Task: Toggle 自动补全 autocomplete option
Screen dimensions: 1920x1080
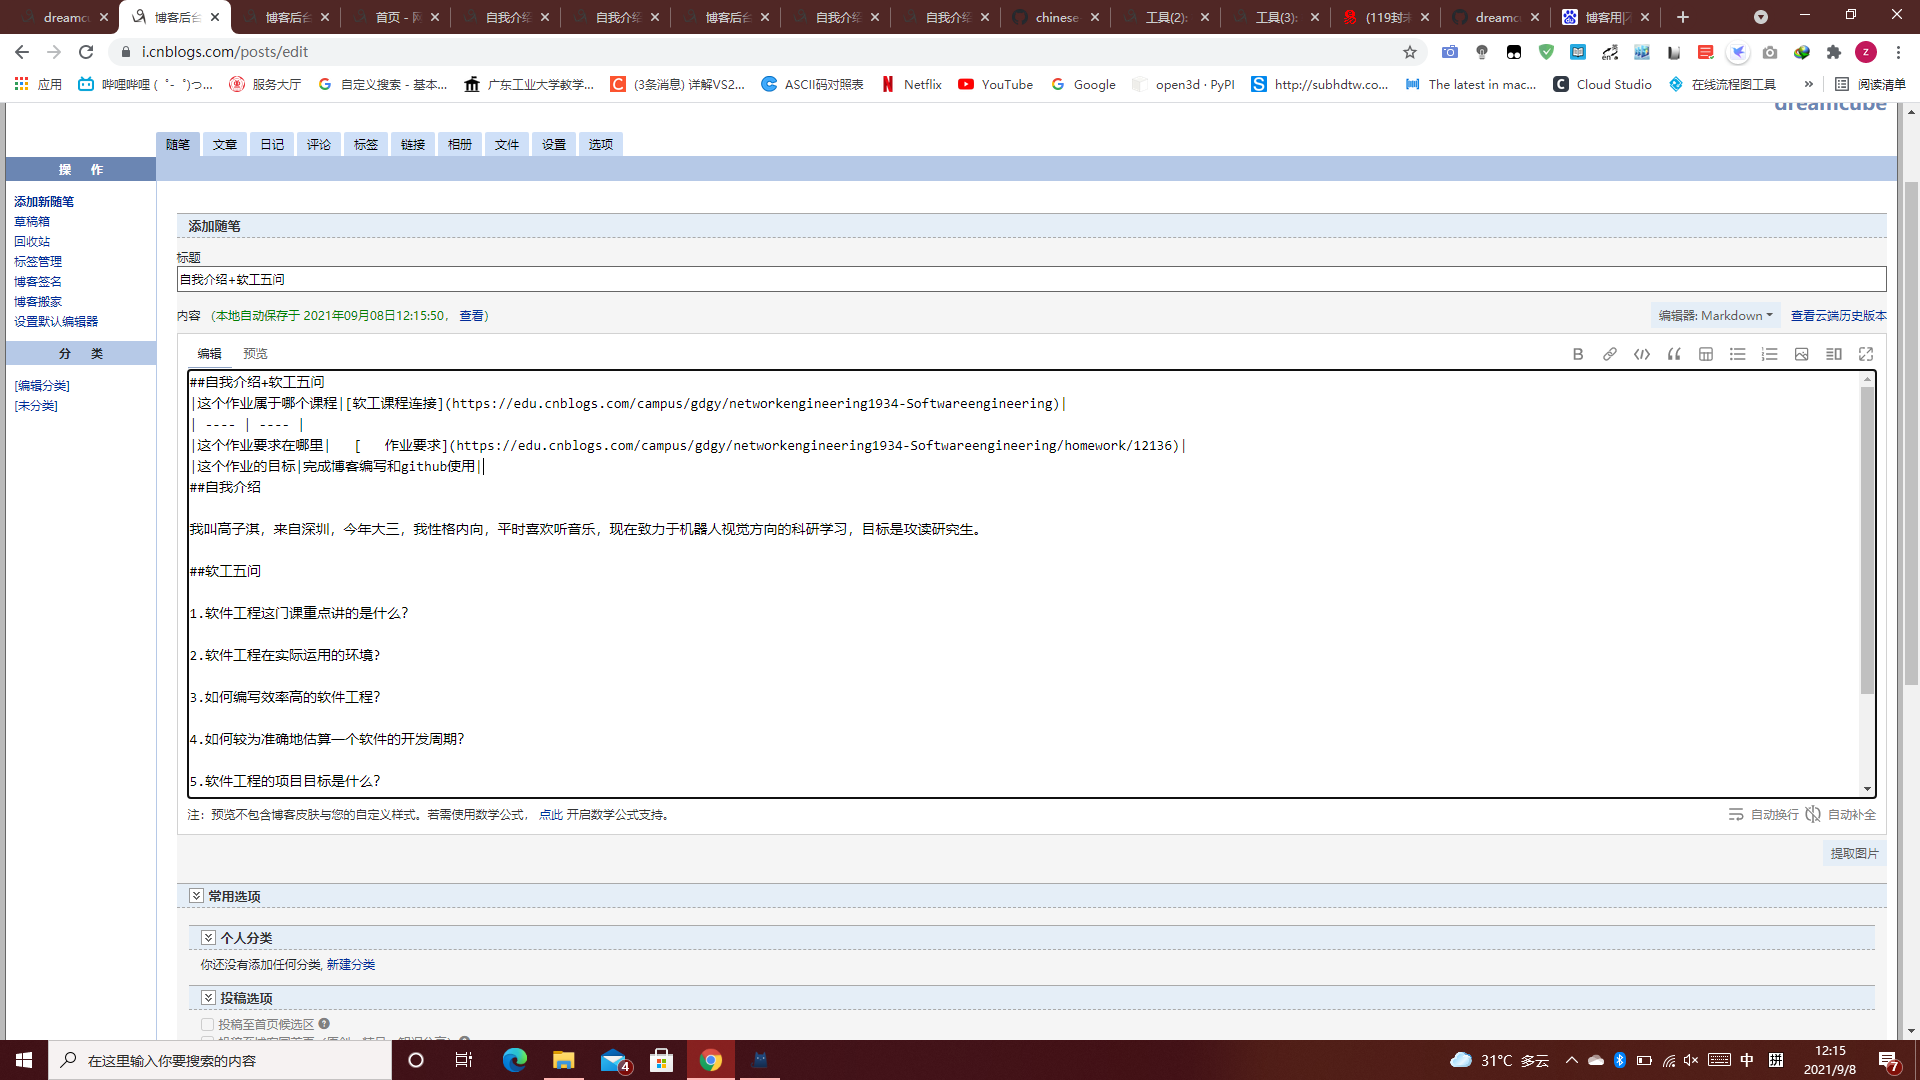Action: [x=1841, y=815]
